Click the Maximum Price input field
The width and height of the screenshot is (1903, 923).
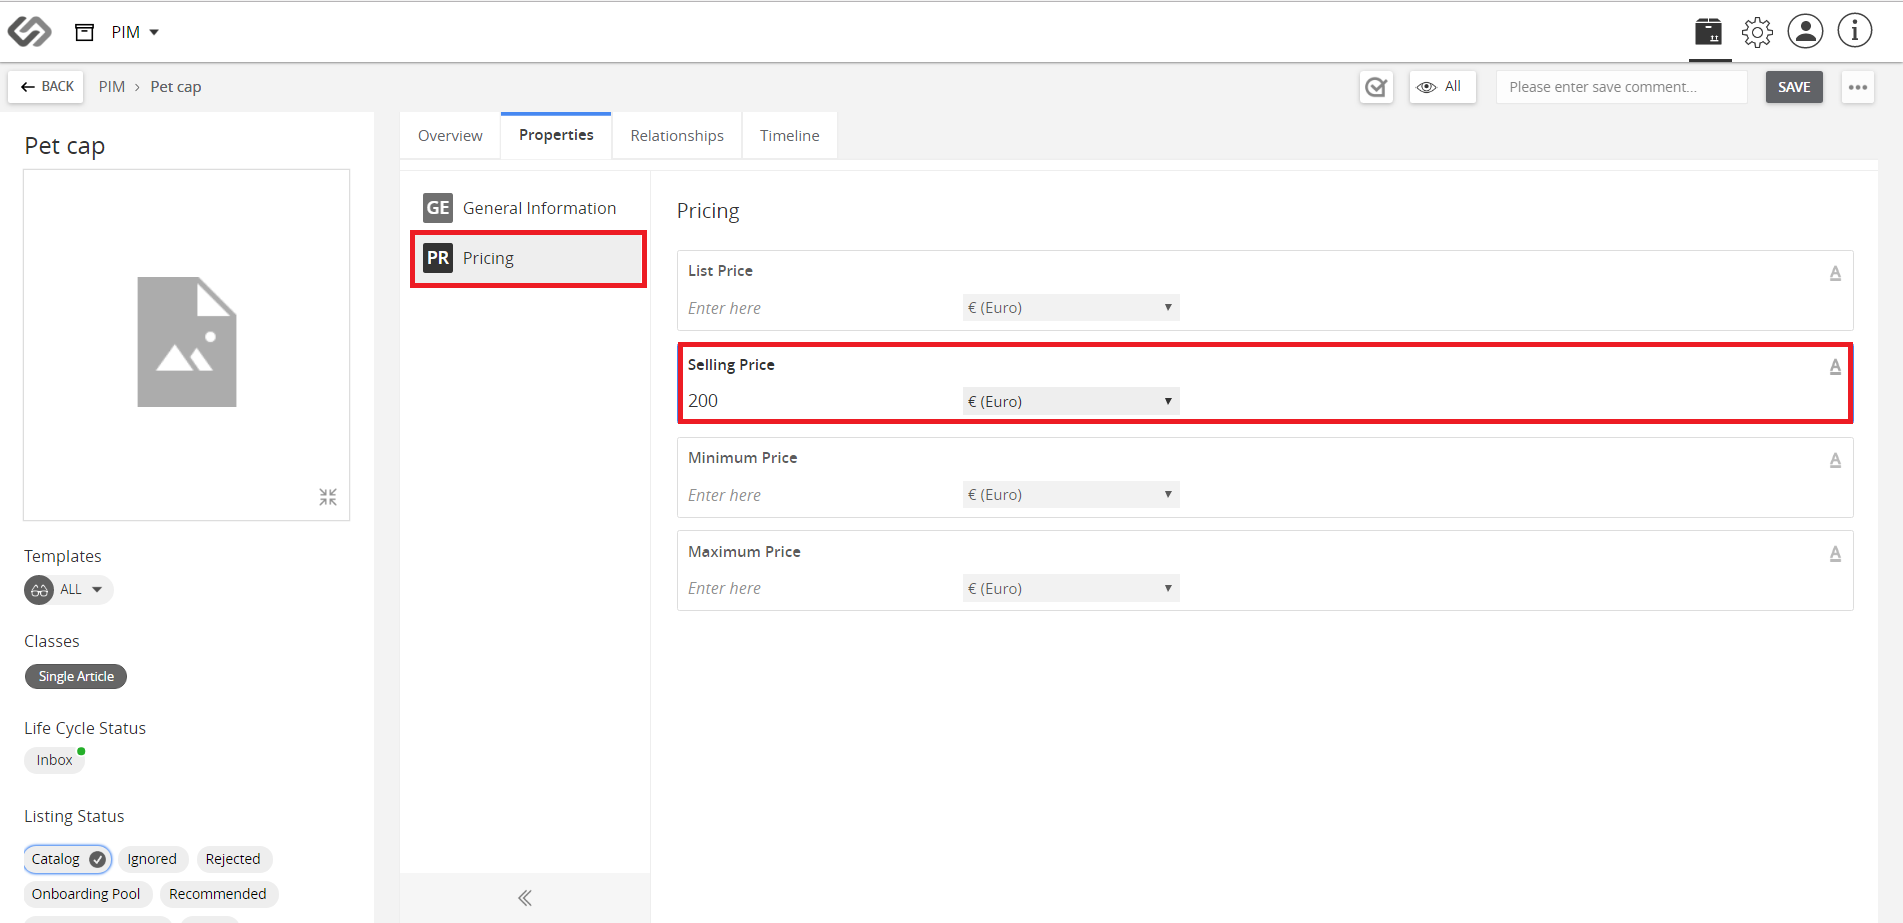[818, 588]
